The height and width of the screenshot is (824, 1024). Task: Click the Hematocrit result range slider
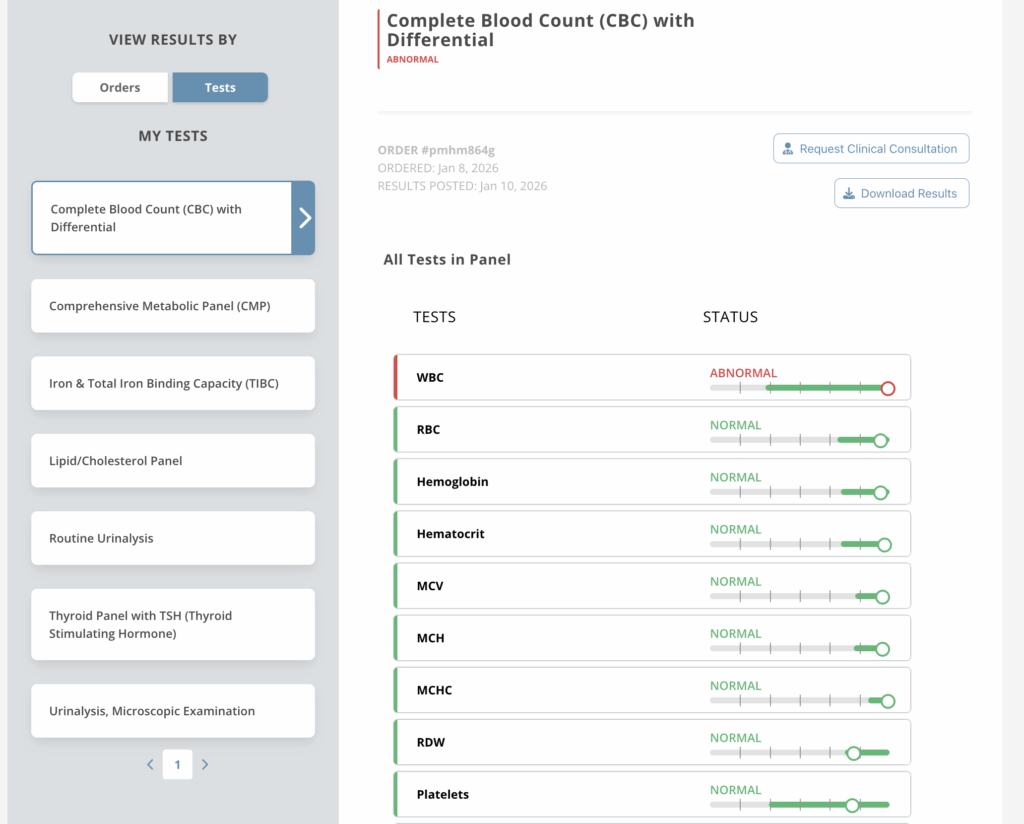800,545
